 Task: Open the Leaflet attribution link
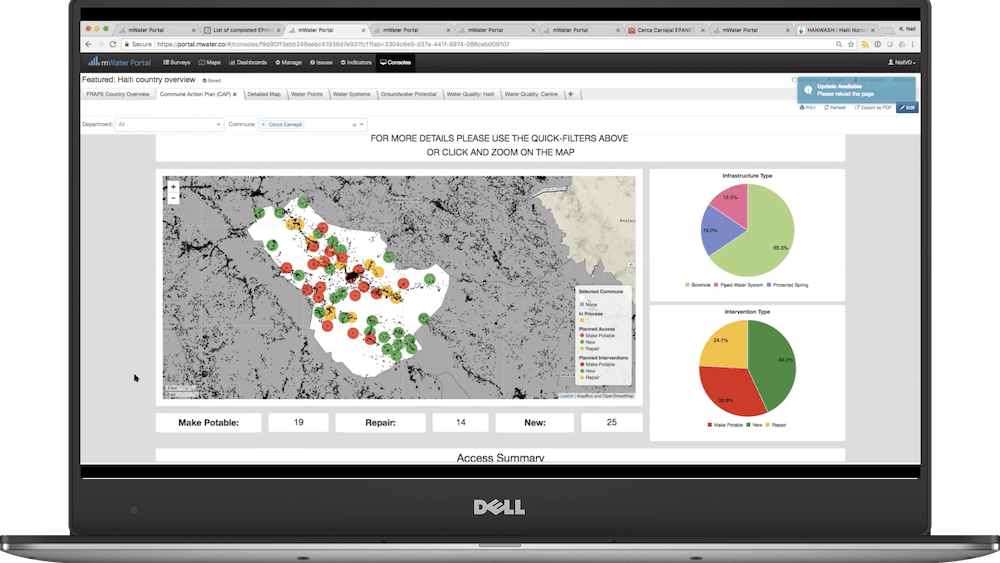coord(566,396)
